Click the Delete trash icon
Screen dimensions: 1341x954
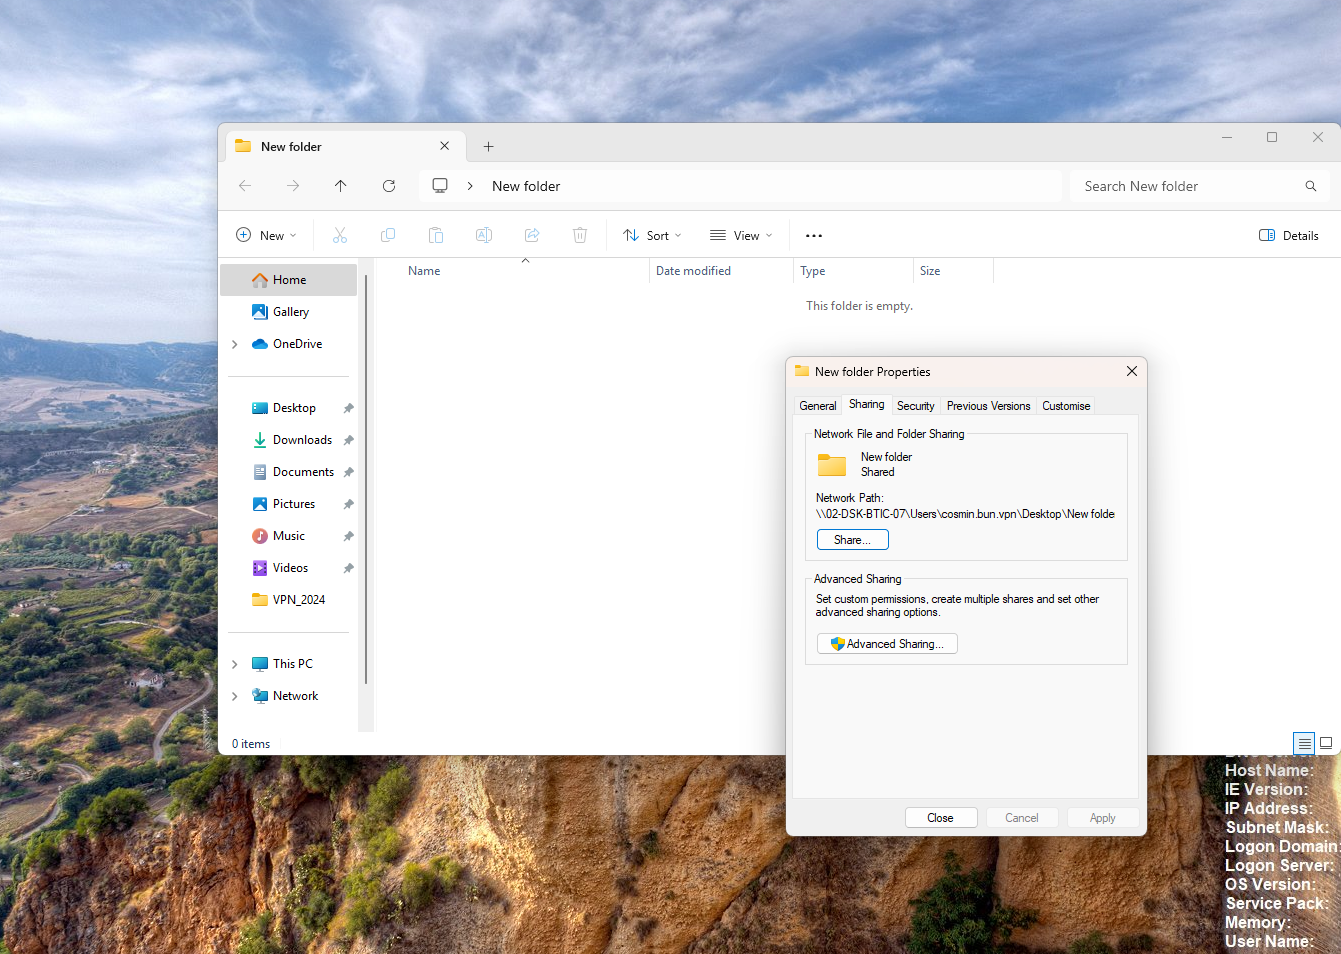580,235
